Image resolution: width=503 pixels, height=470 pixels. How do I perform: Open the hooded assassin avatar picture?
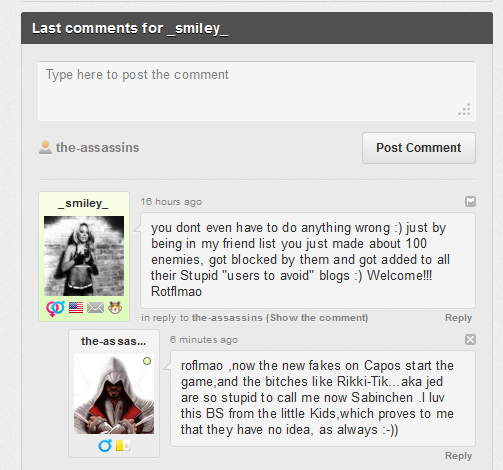tap(114, 394)
